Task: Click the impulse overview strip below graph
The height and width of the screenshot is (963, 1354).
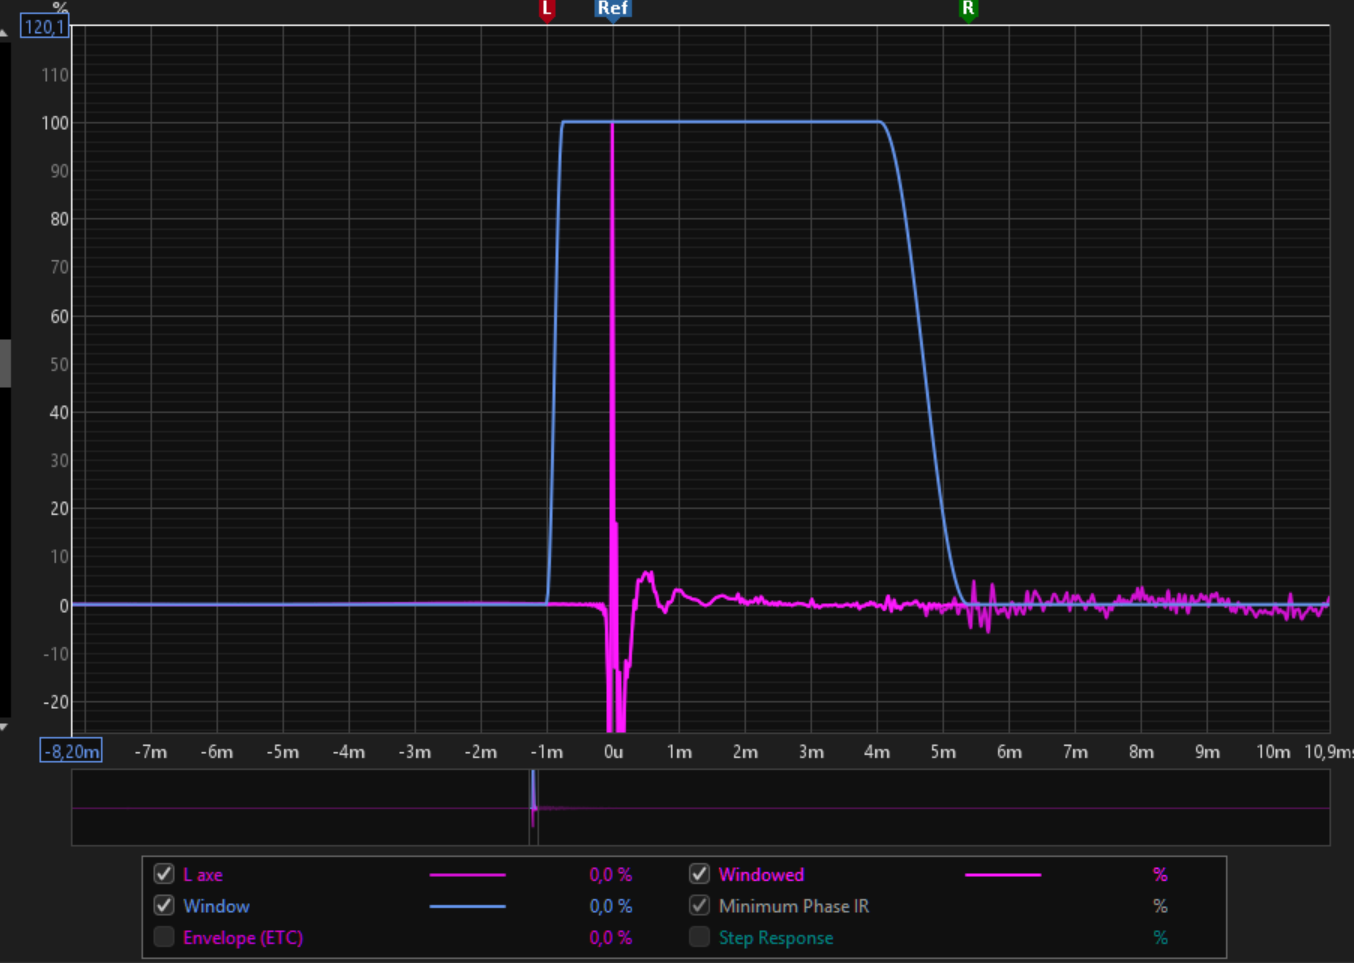Action: (700, 808)
